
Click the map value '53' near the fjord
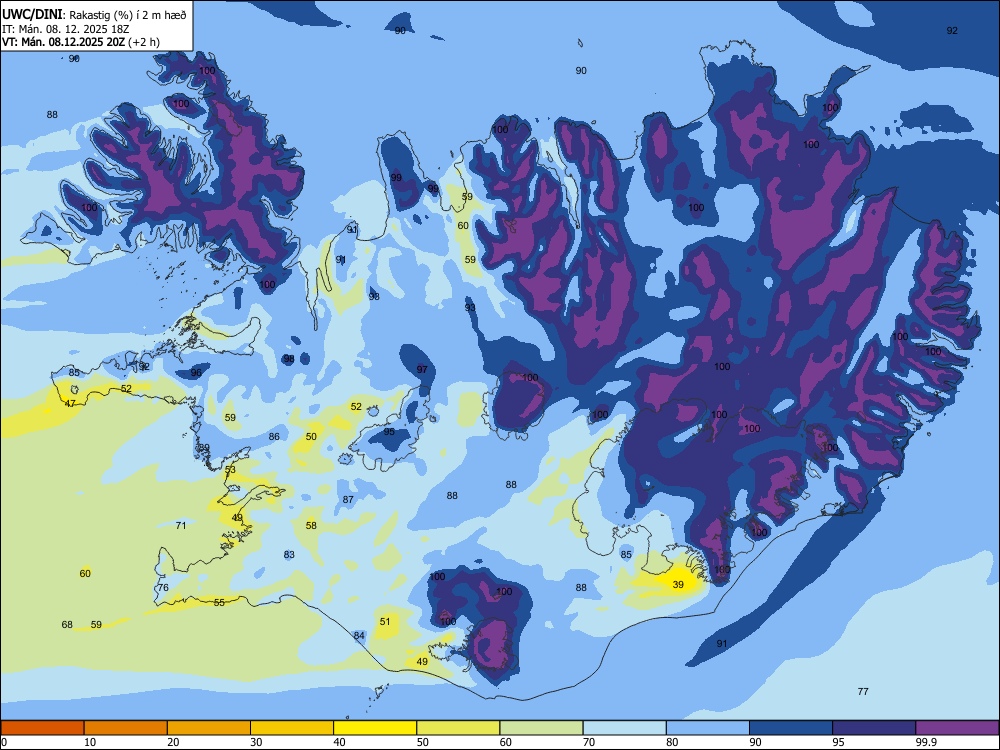(x=230, y=469)
